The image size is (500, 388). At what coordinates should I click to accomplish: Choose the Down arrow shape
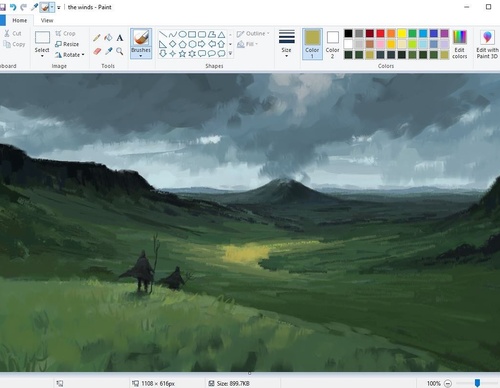(163, 54)
